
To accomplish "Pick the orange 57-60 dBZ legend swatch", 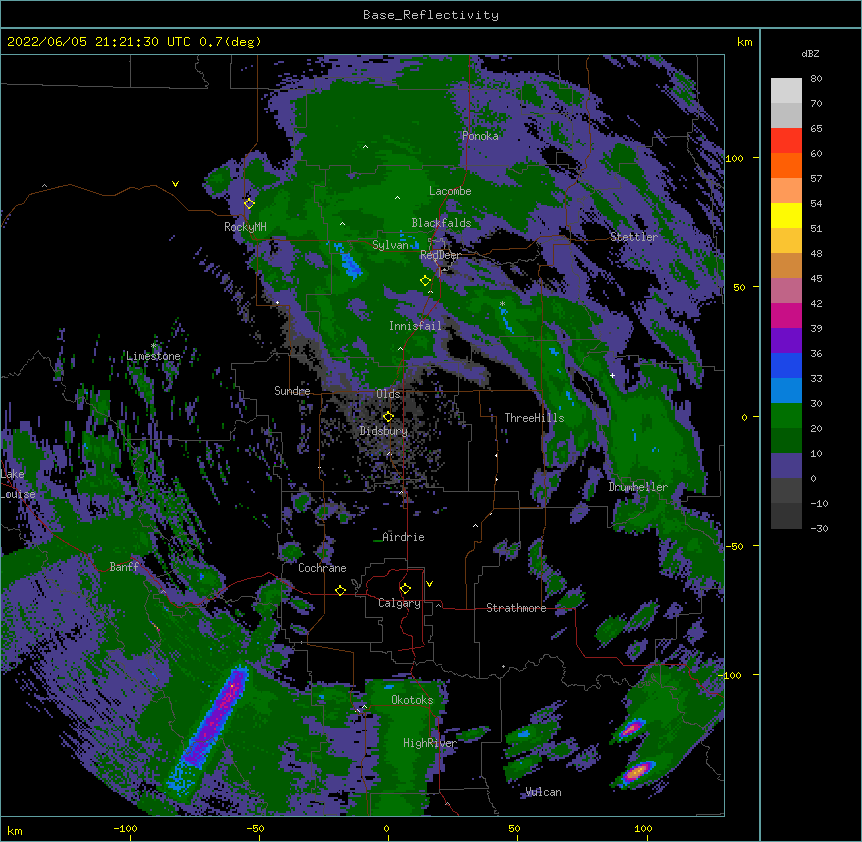I will tap(786, 165).
